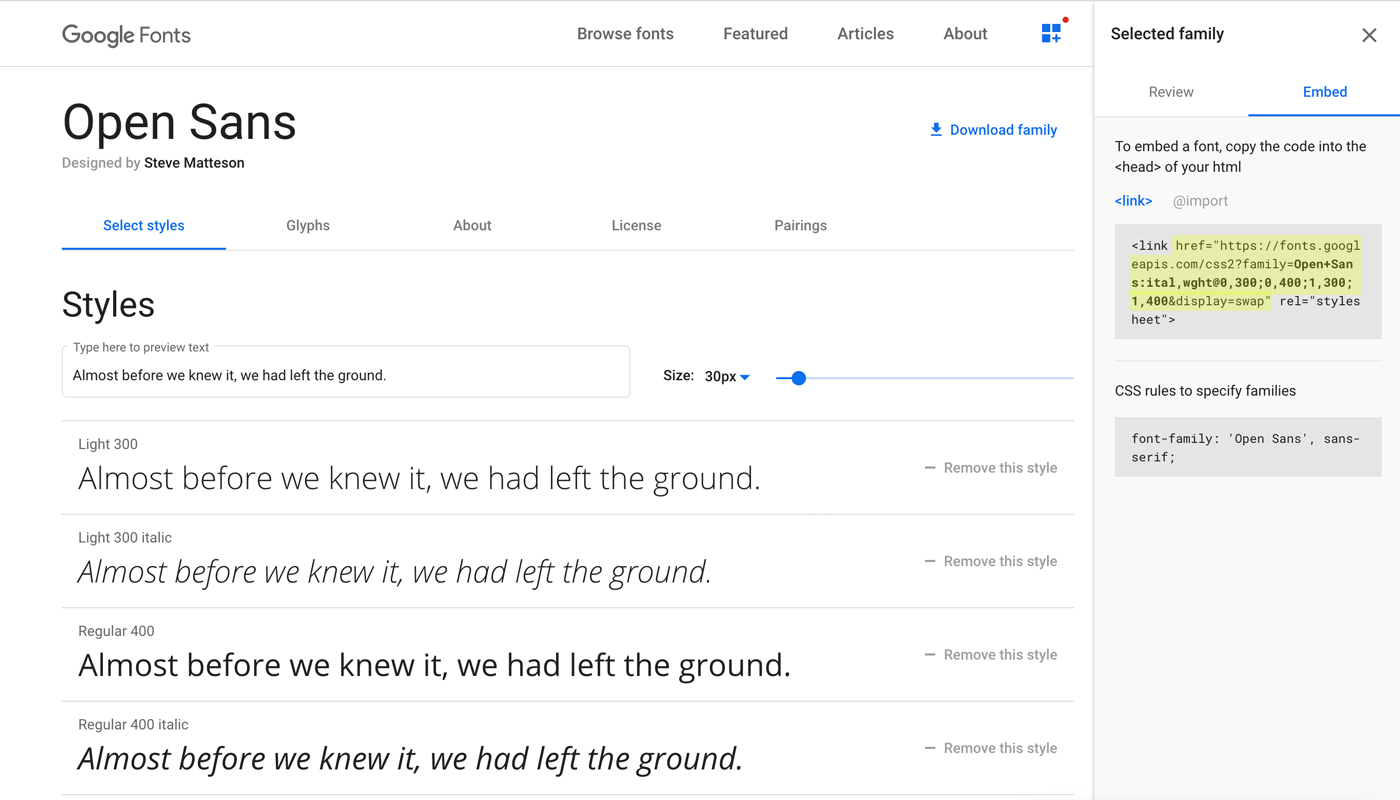Viewport: 1400px width, 800px height.
Task: Click the Light 300 preview sentence
Action: tap(419, 479)
